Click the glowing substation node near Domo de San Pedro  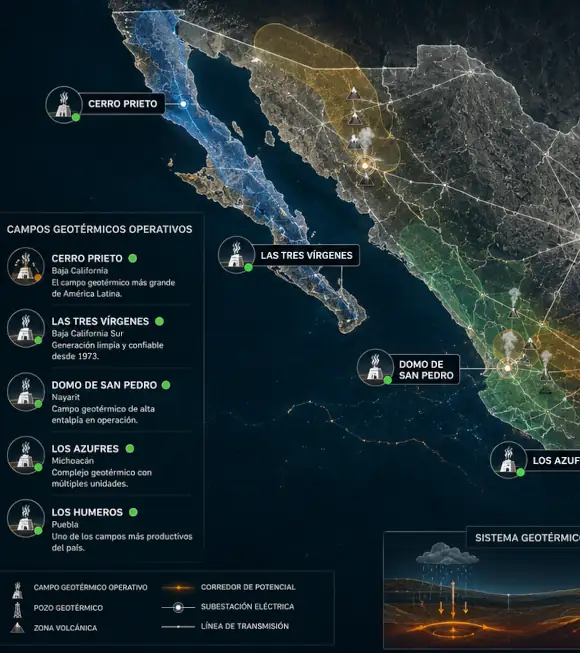click(x=507, y=368)
